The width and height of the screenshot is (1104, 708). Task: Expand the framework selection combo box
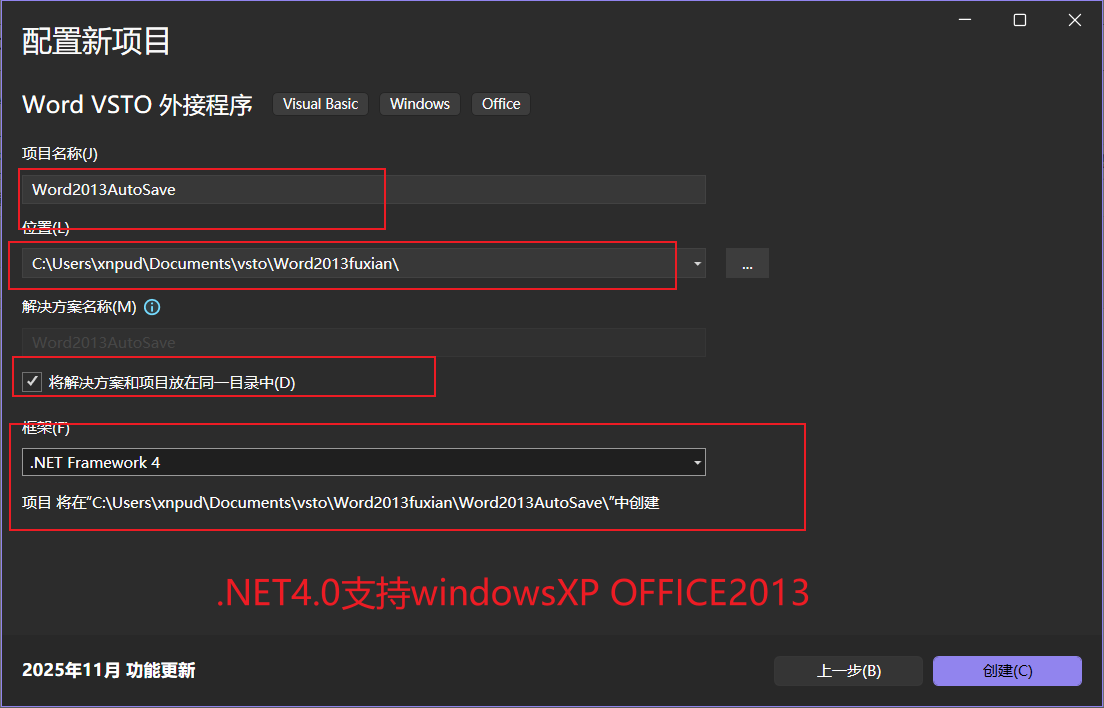tap(697, 462)
